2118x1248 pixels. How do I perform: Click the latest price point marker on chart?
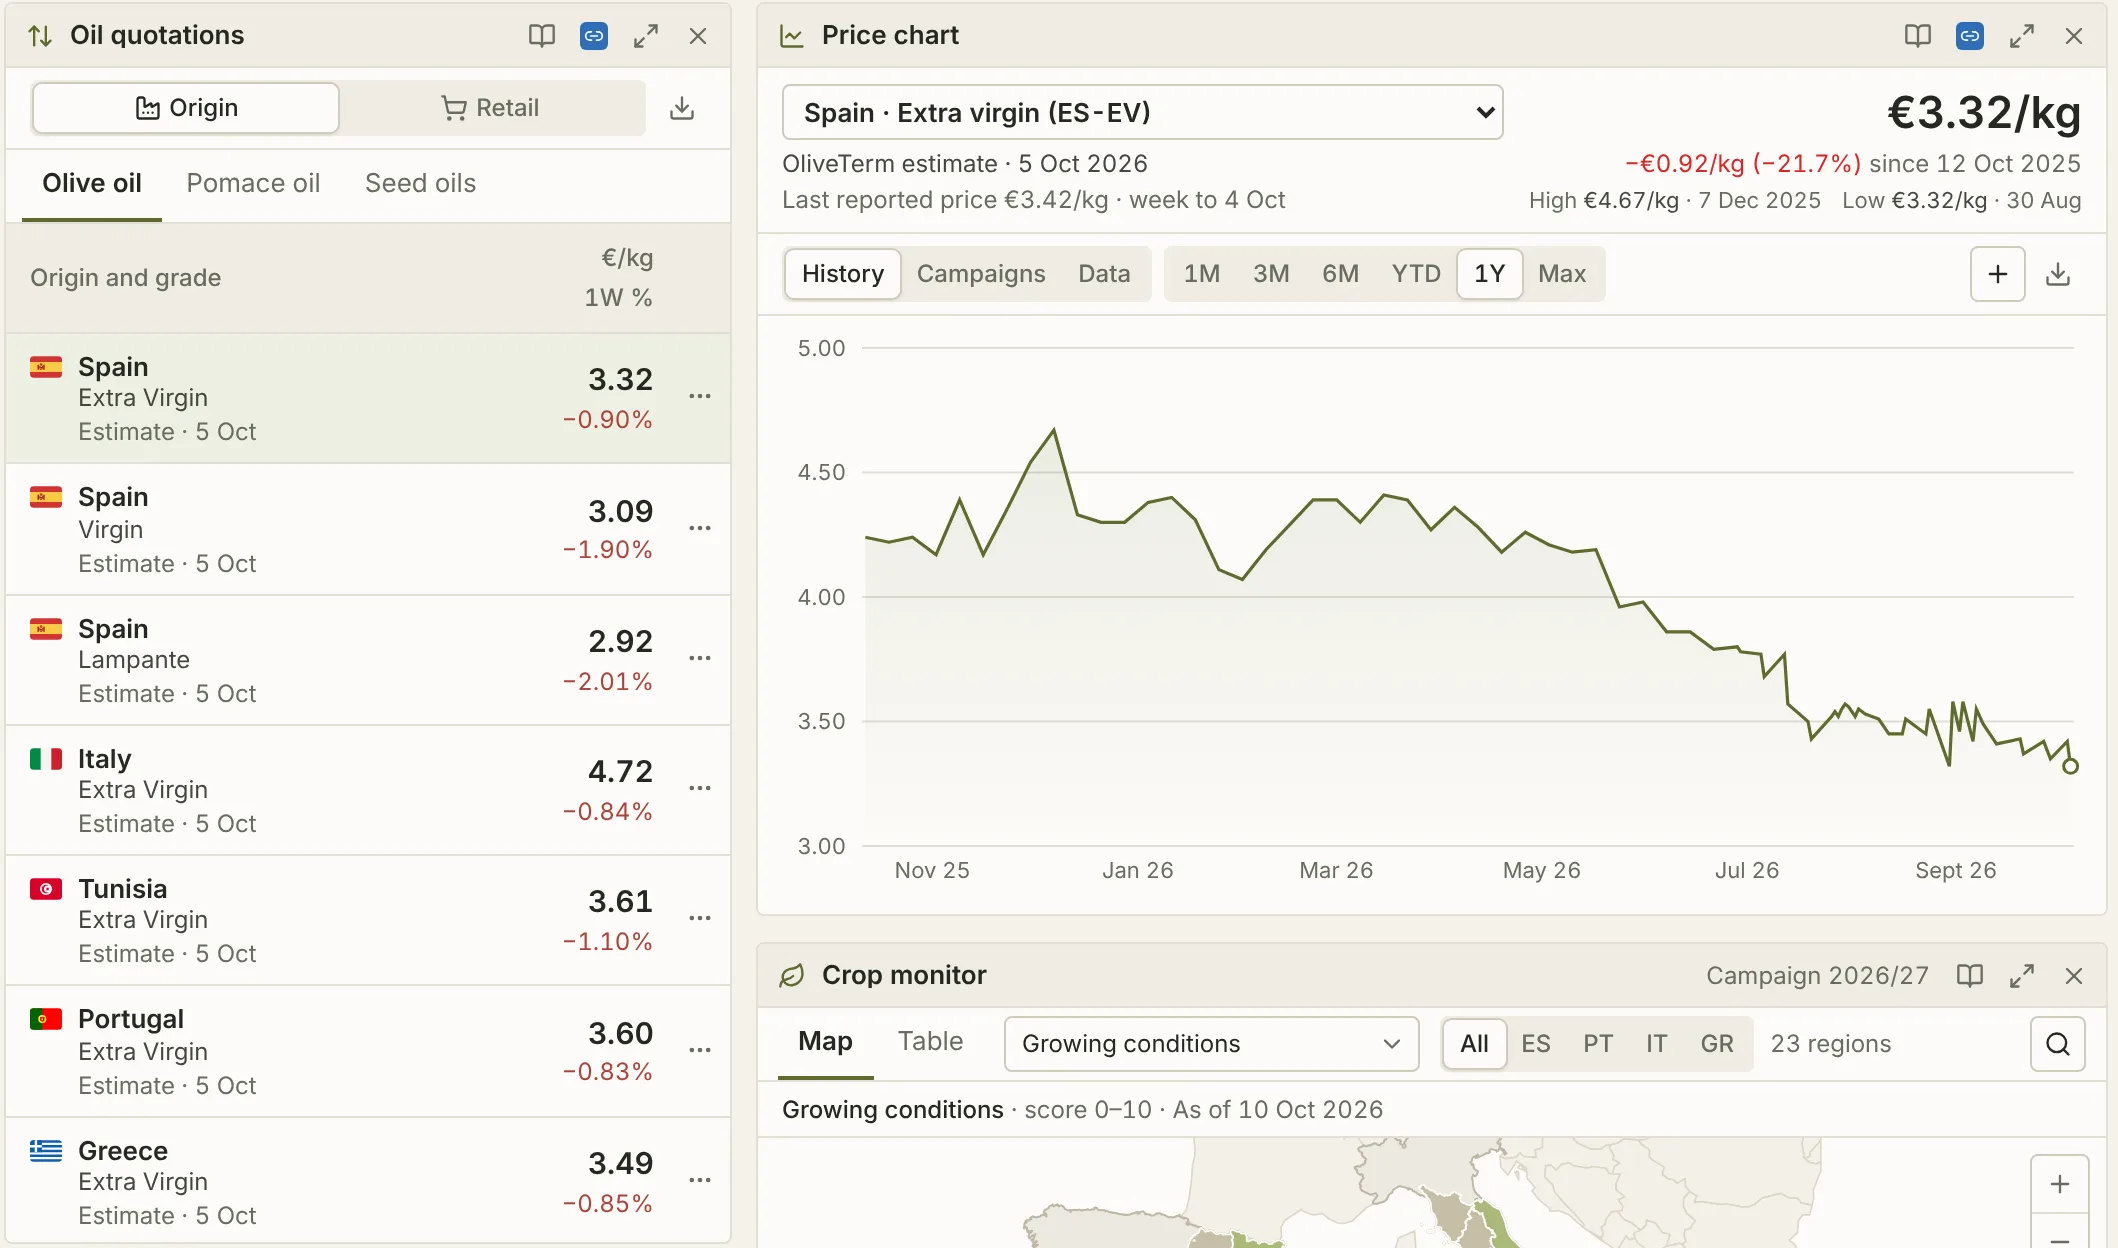pyautogui.click(x=2070, y=766)
